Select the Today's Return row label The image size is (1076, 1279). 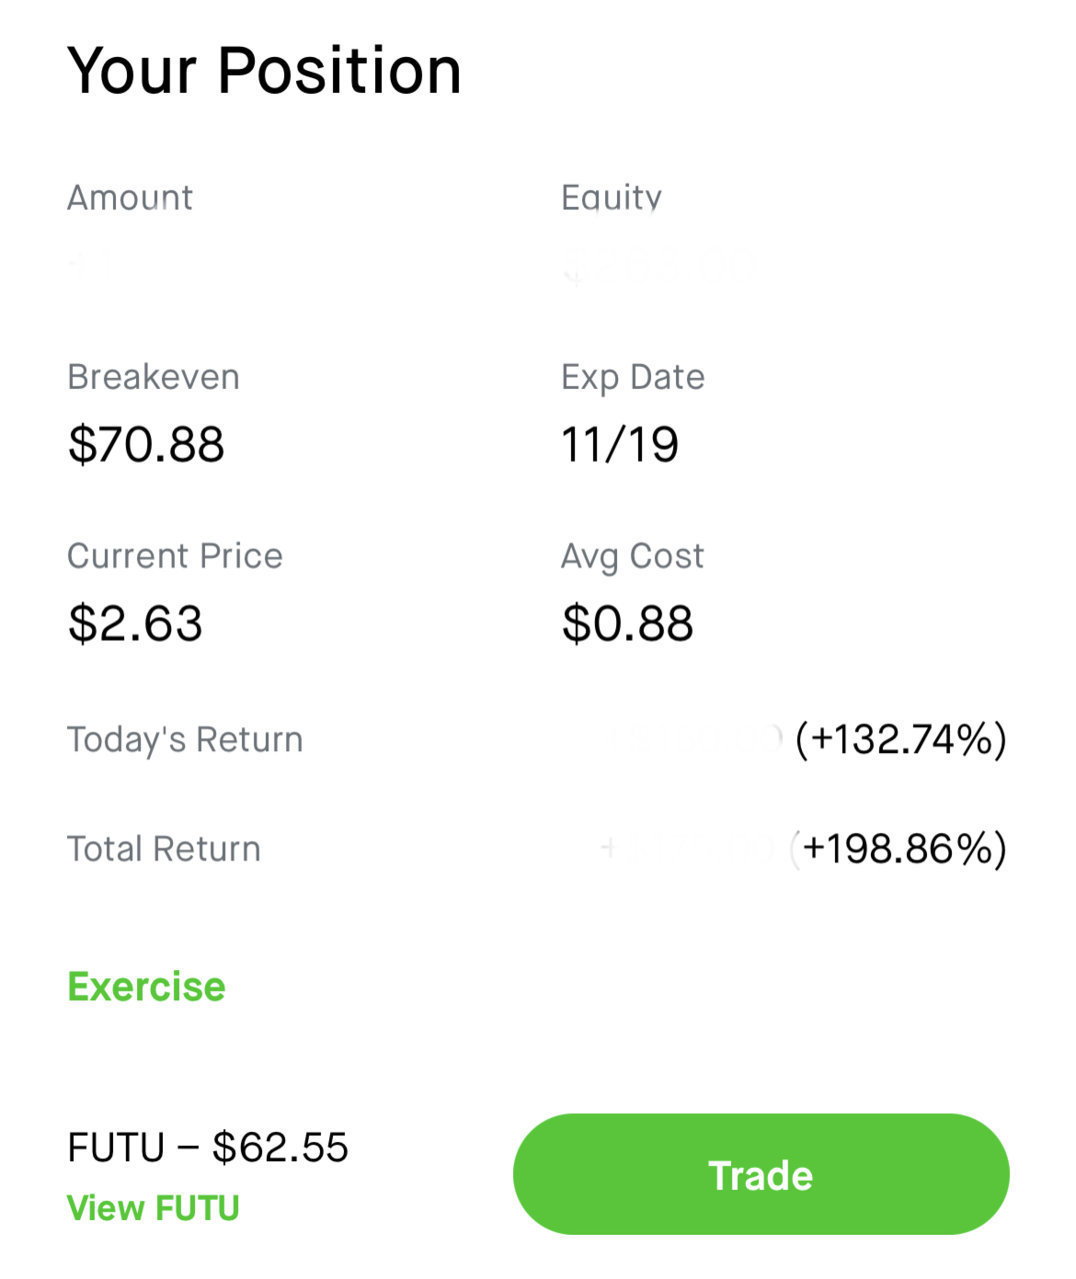[185, 740]
